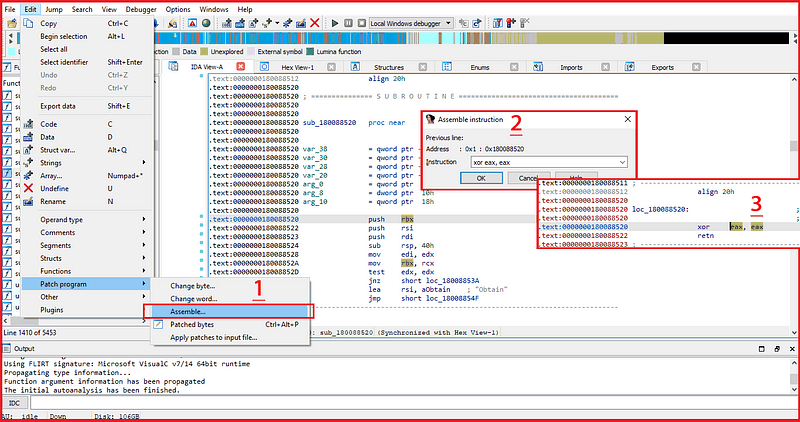Choose Rename in Edit menu

point(87,202)
